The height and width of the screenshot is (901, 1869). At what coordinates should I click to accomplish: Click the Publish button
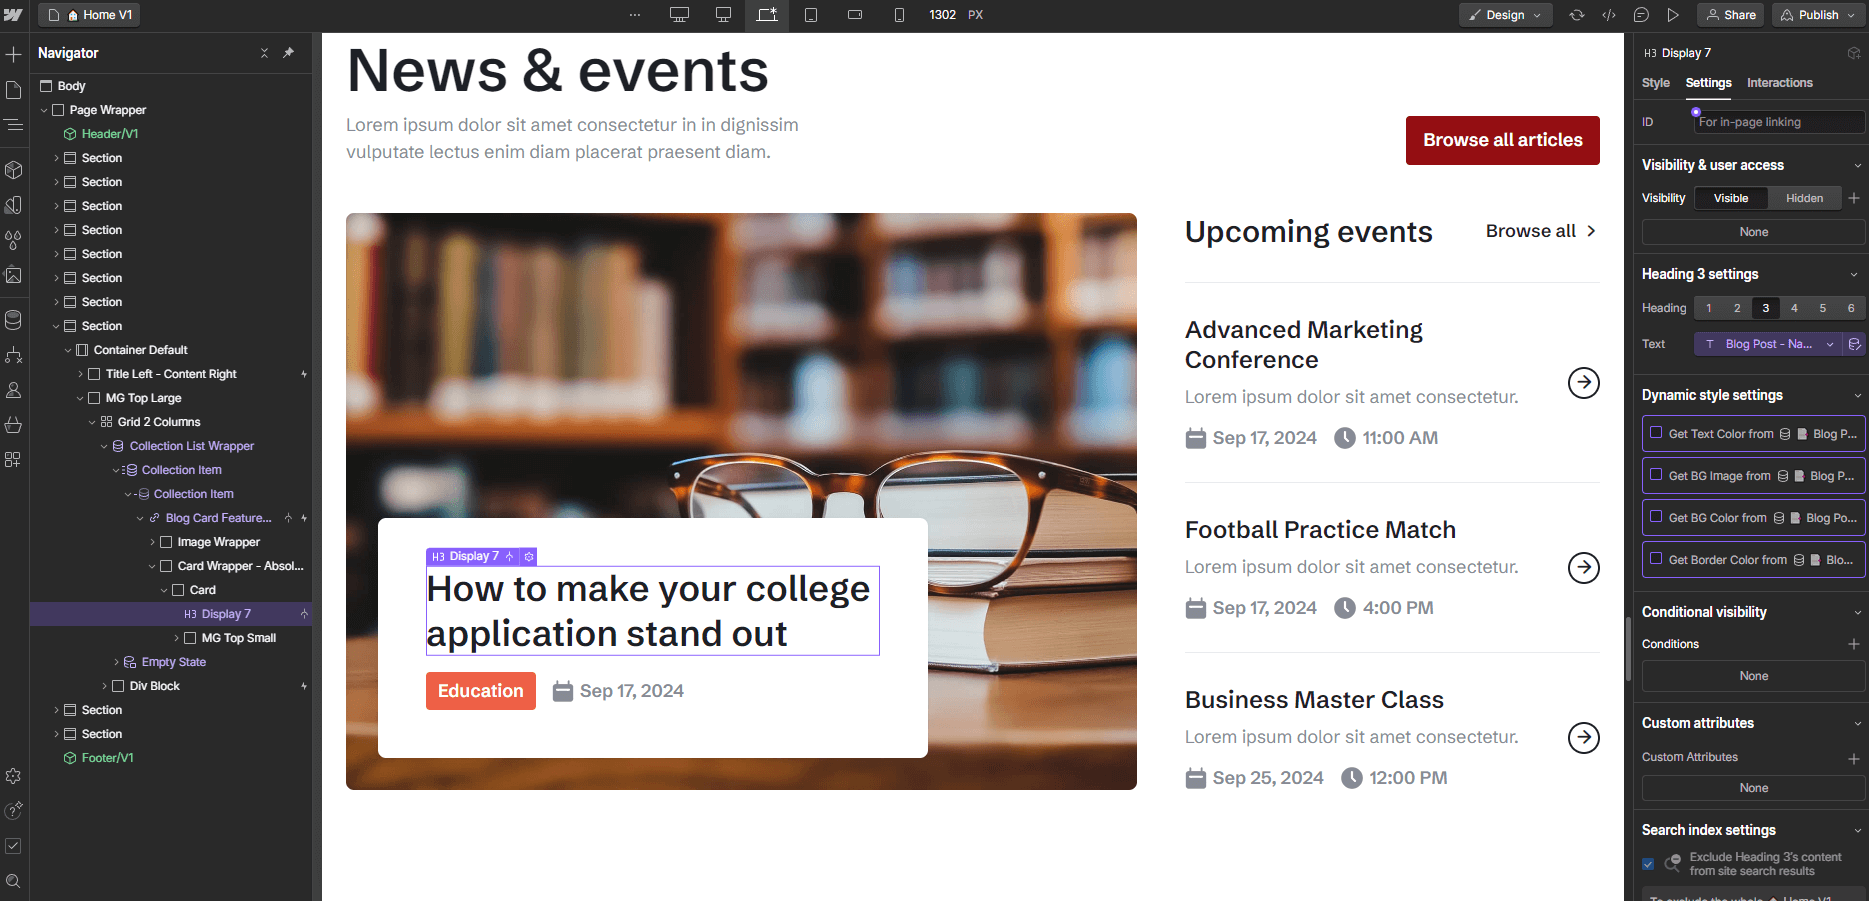1815,15
